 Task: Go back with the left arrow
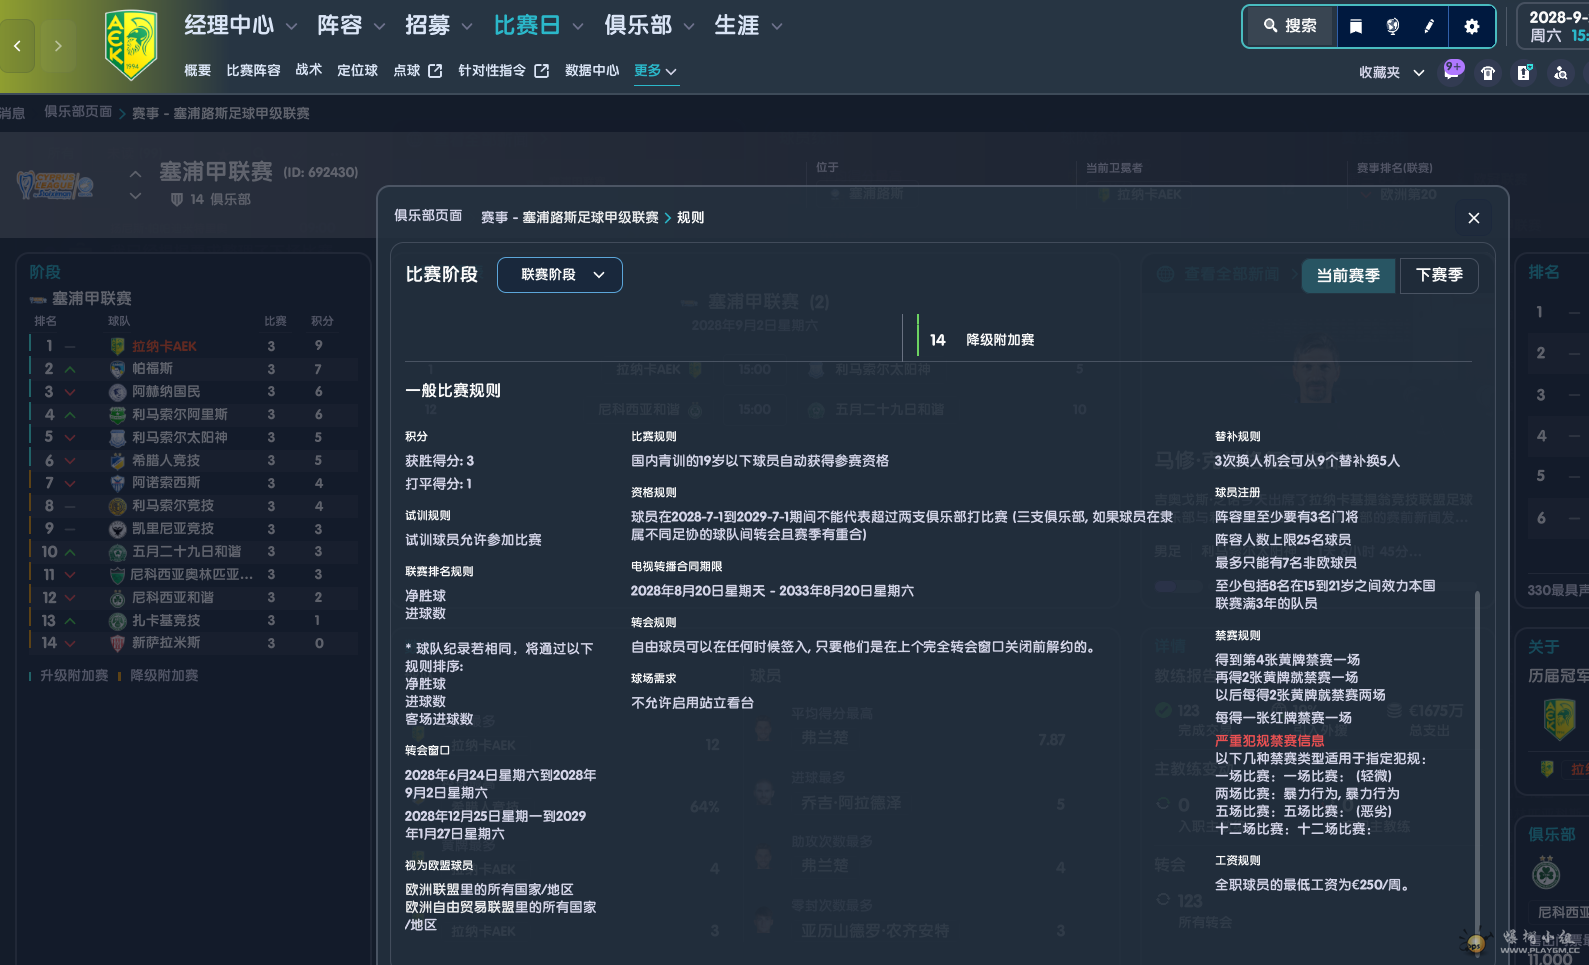[18, 46]
